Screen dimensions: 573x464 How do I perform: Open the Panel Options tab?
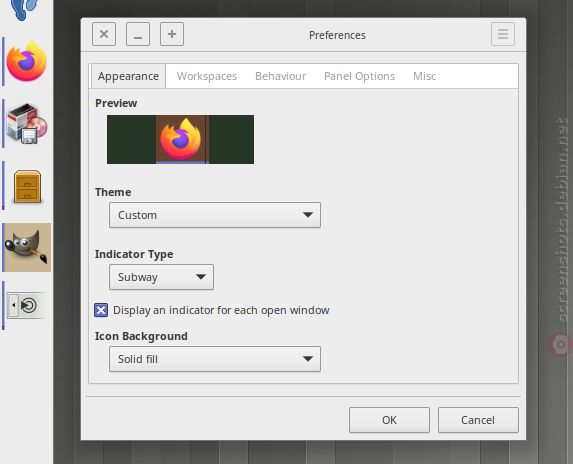[x=360, y=76]
